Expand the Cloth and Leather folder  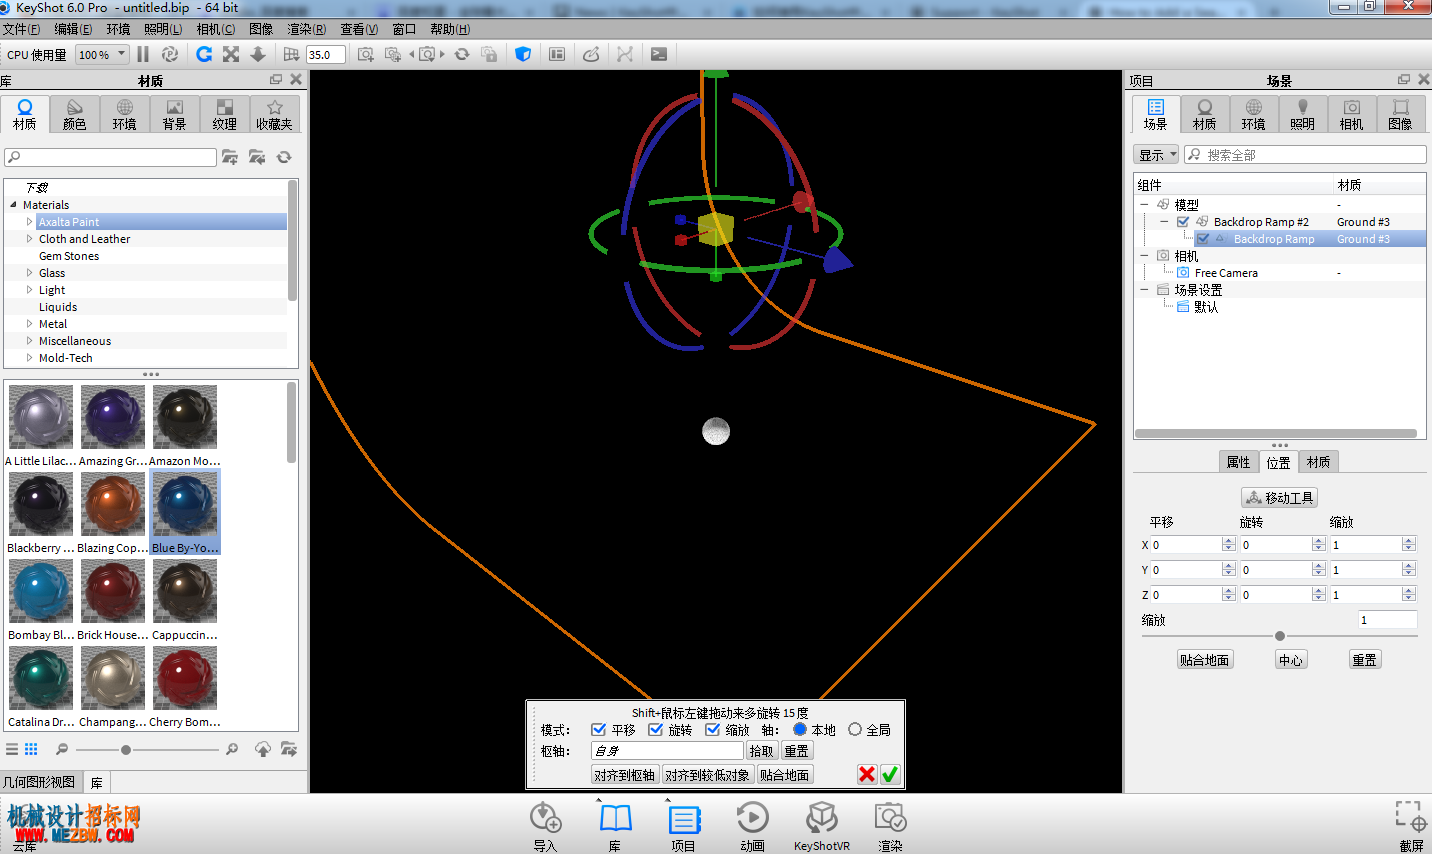pyautogui.click(x=29, y=239)
